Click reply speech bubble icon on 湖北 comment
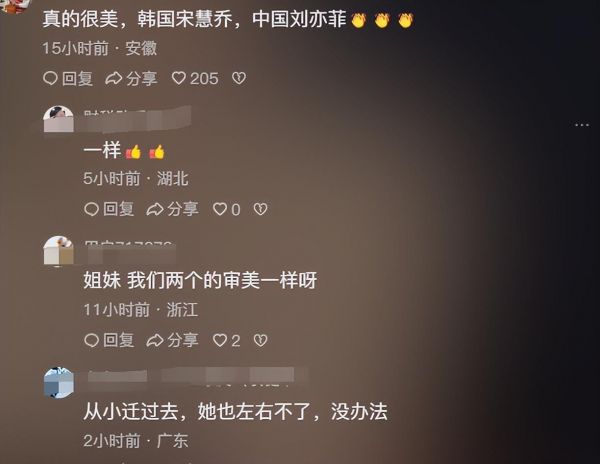 [x=91, y=209]
